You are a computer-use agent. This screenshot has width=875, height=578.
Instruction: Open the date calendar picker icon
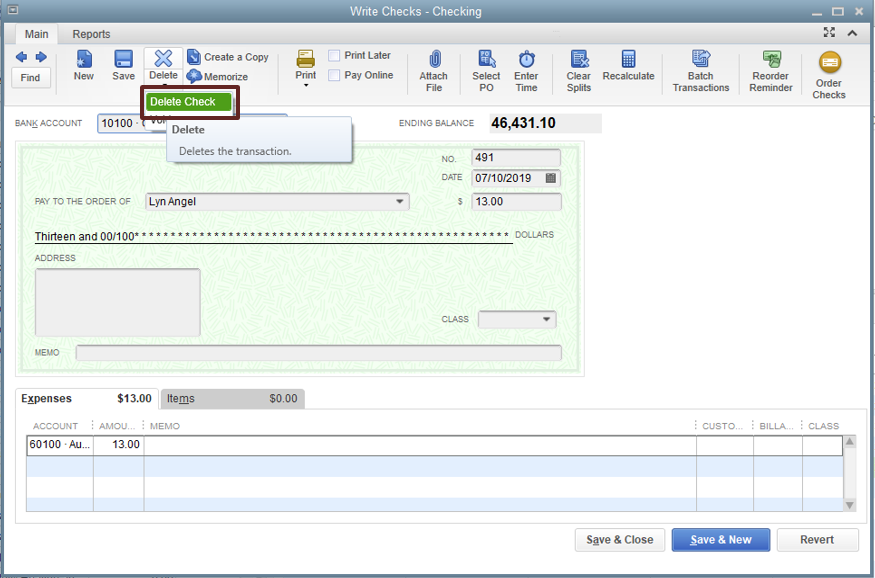click(x=550, y=178)
